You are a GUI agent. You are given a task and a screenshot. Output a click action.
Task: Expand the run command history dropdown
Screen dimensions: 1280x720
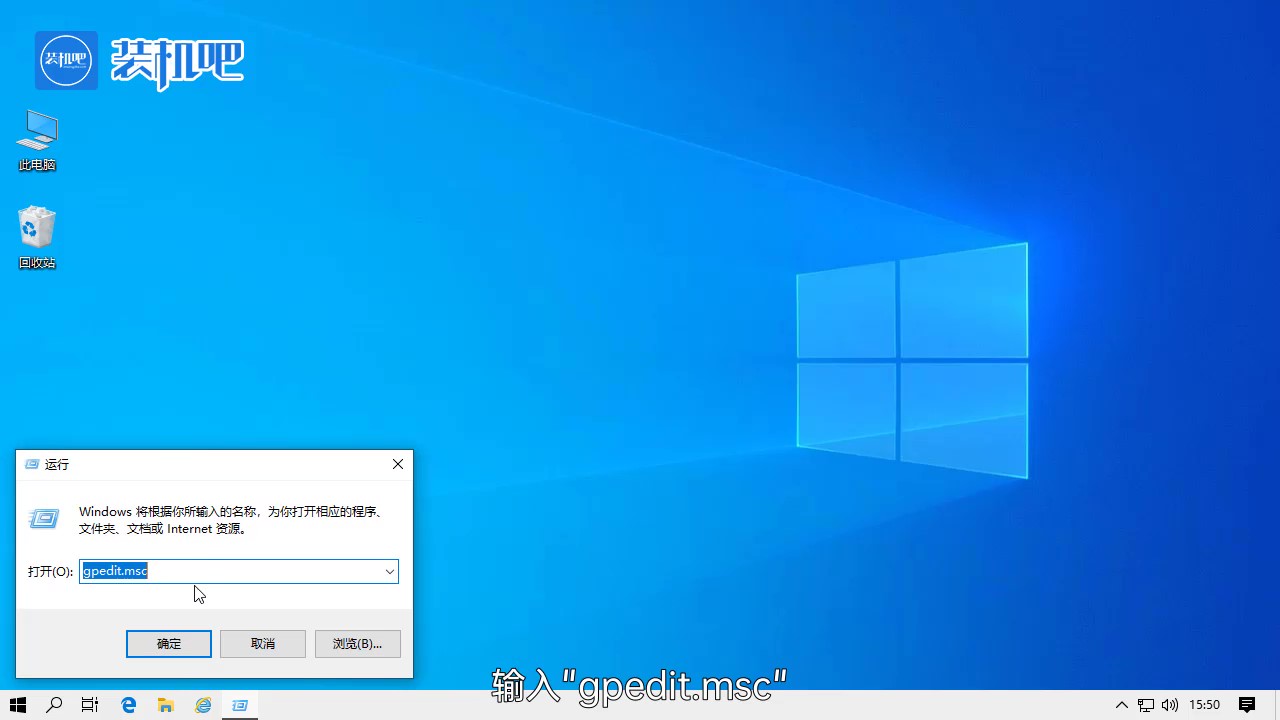390,571
